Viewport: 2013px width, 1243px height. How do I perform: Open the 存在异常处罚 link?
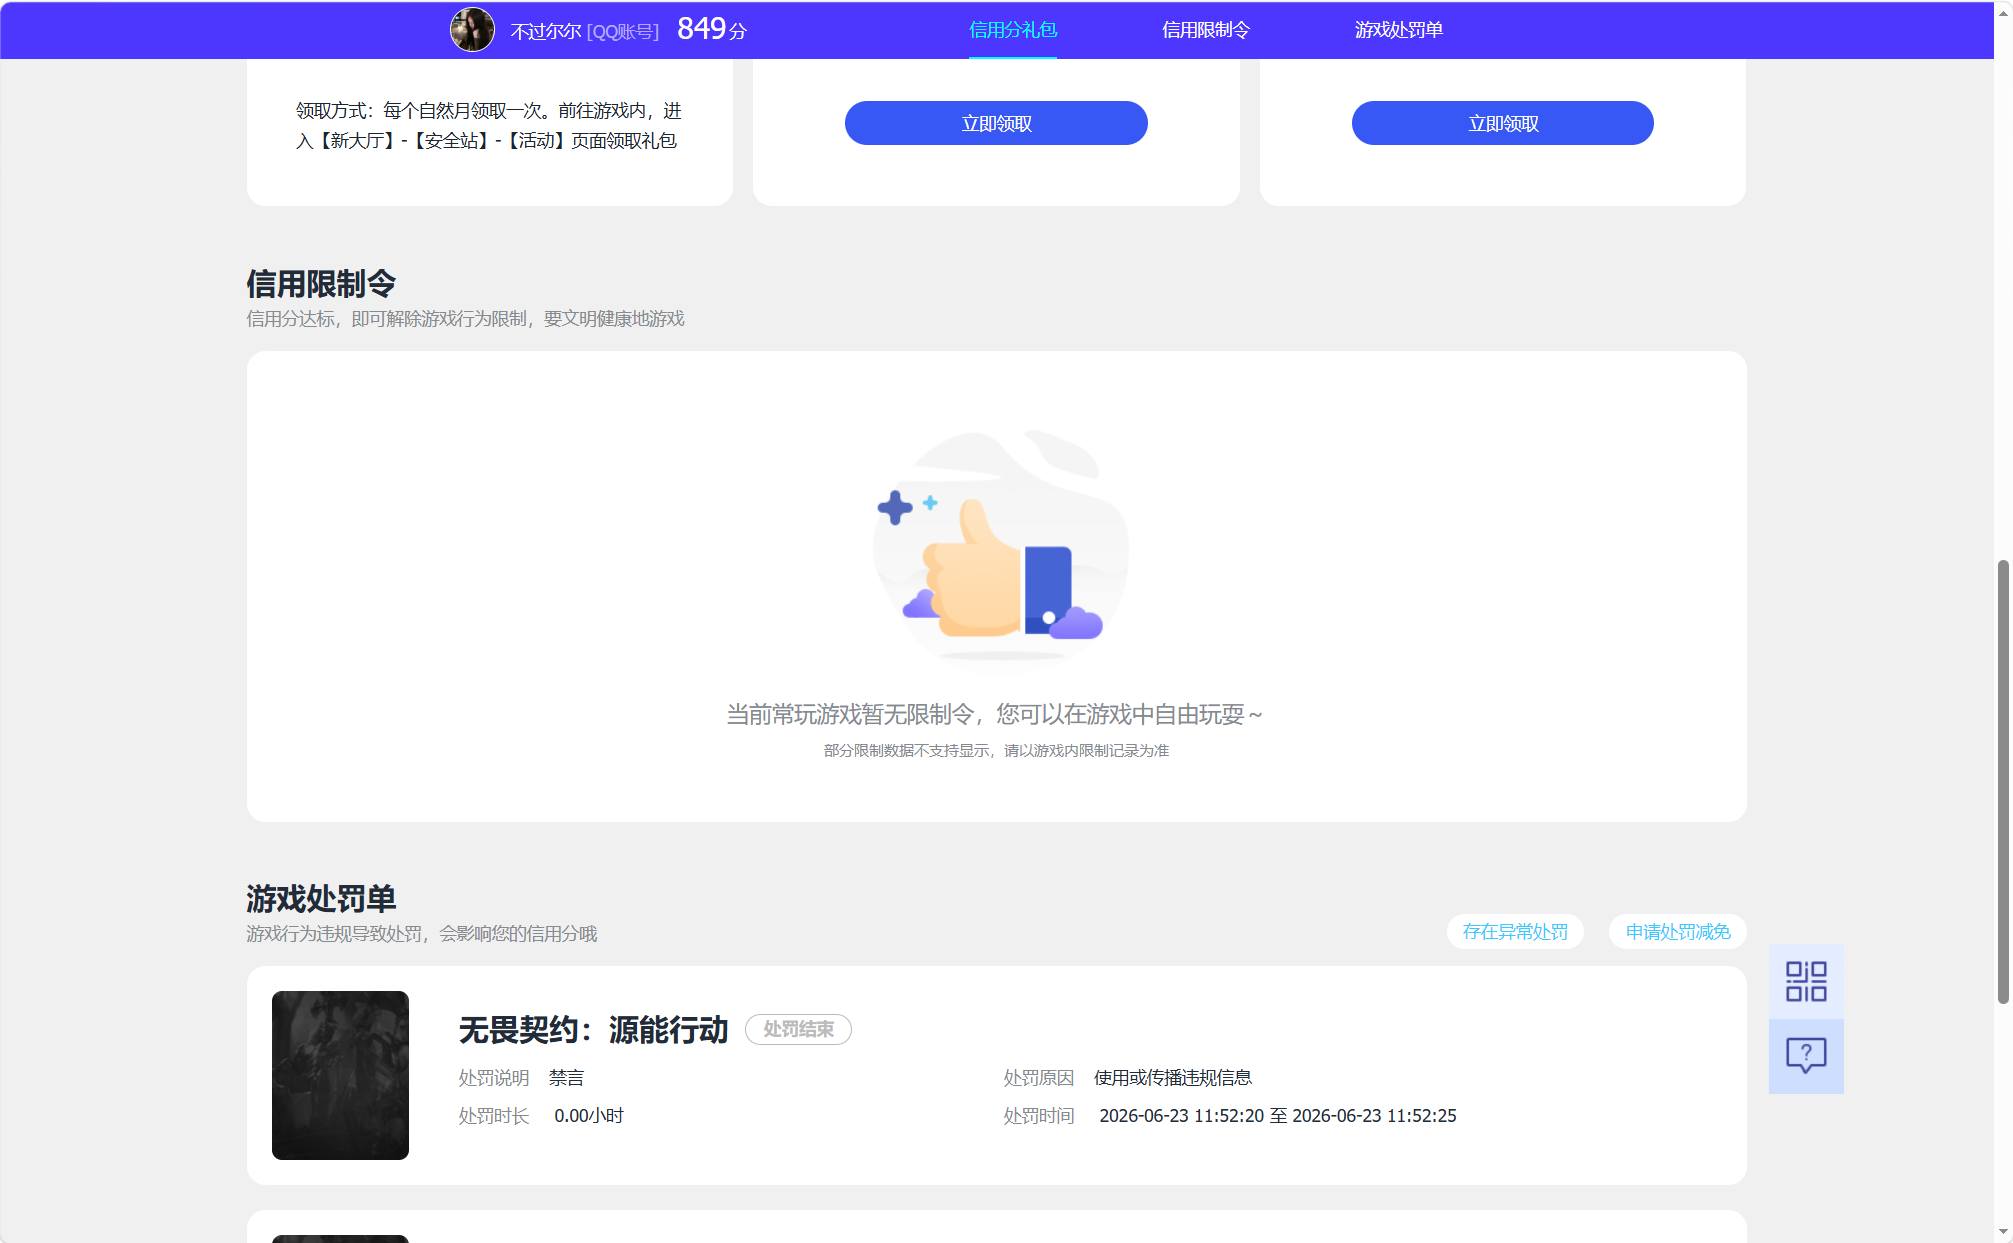tap(1515, 931)
